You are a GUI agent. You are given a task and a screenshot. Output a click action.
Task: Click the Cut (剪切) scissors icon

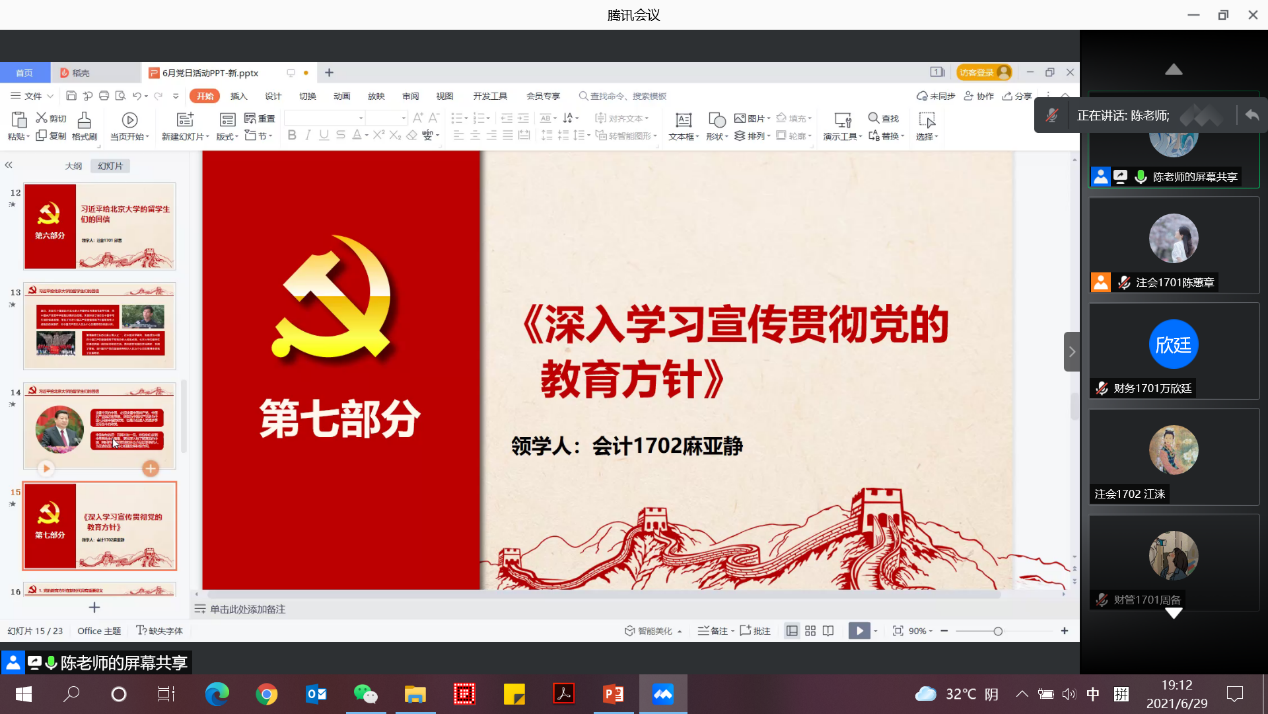click(43, 118)
